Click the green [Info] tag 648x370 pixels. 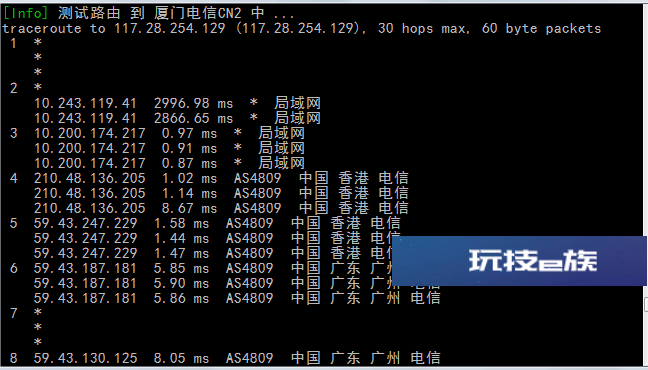point(25,13)
